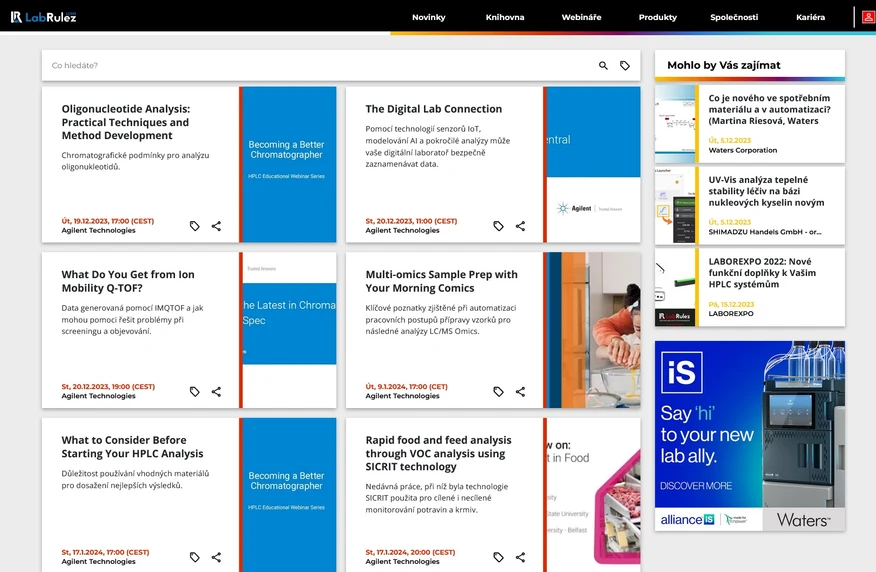Open Rapid food and feed analysis title

pyautogui.click(x=439, y=453)
